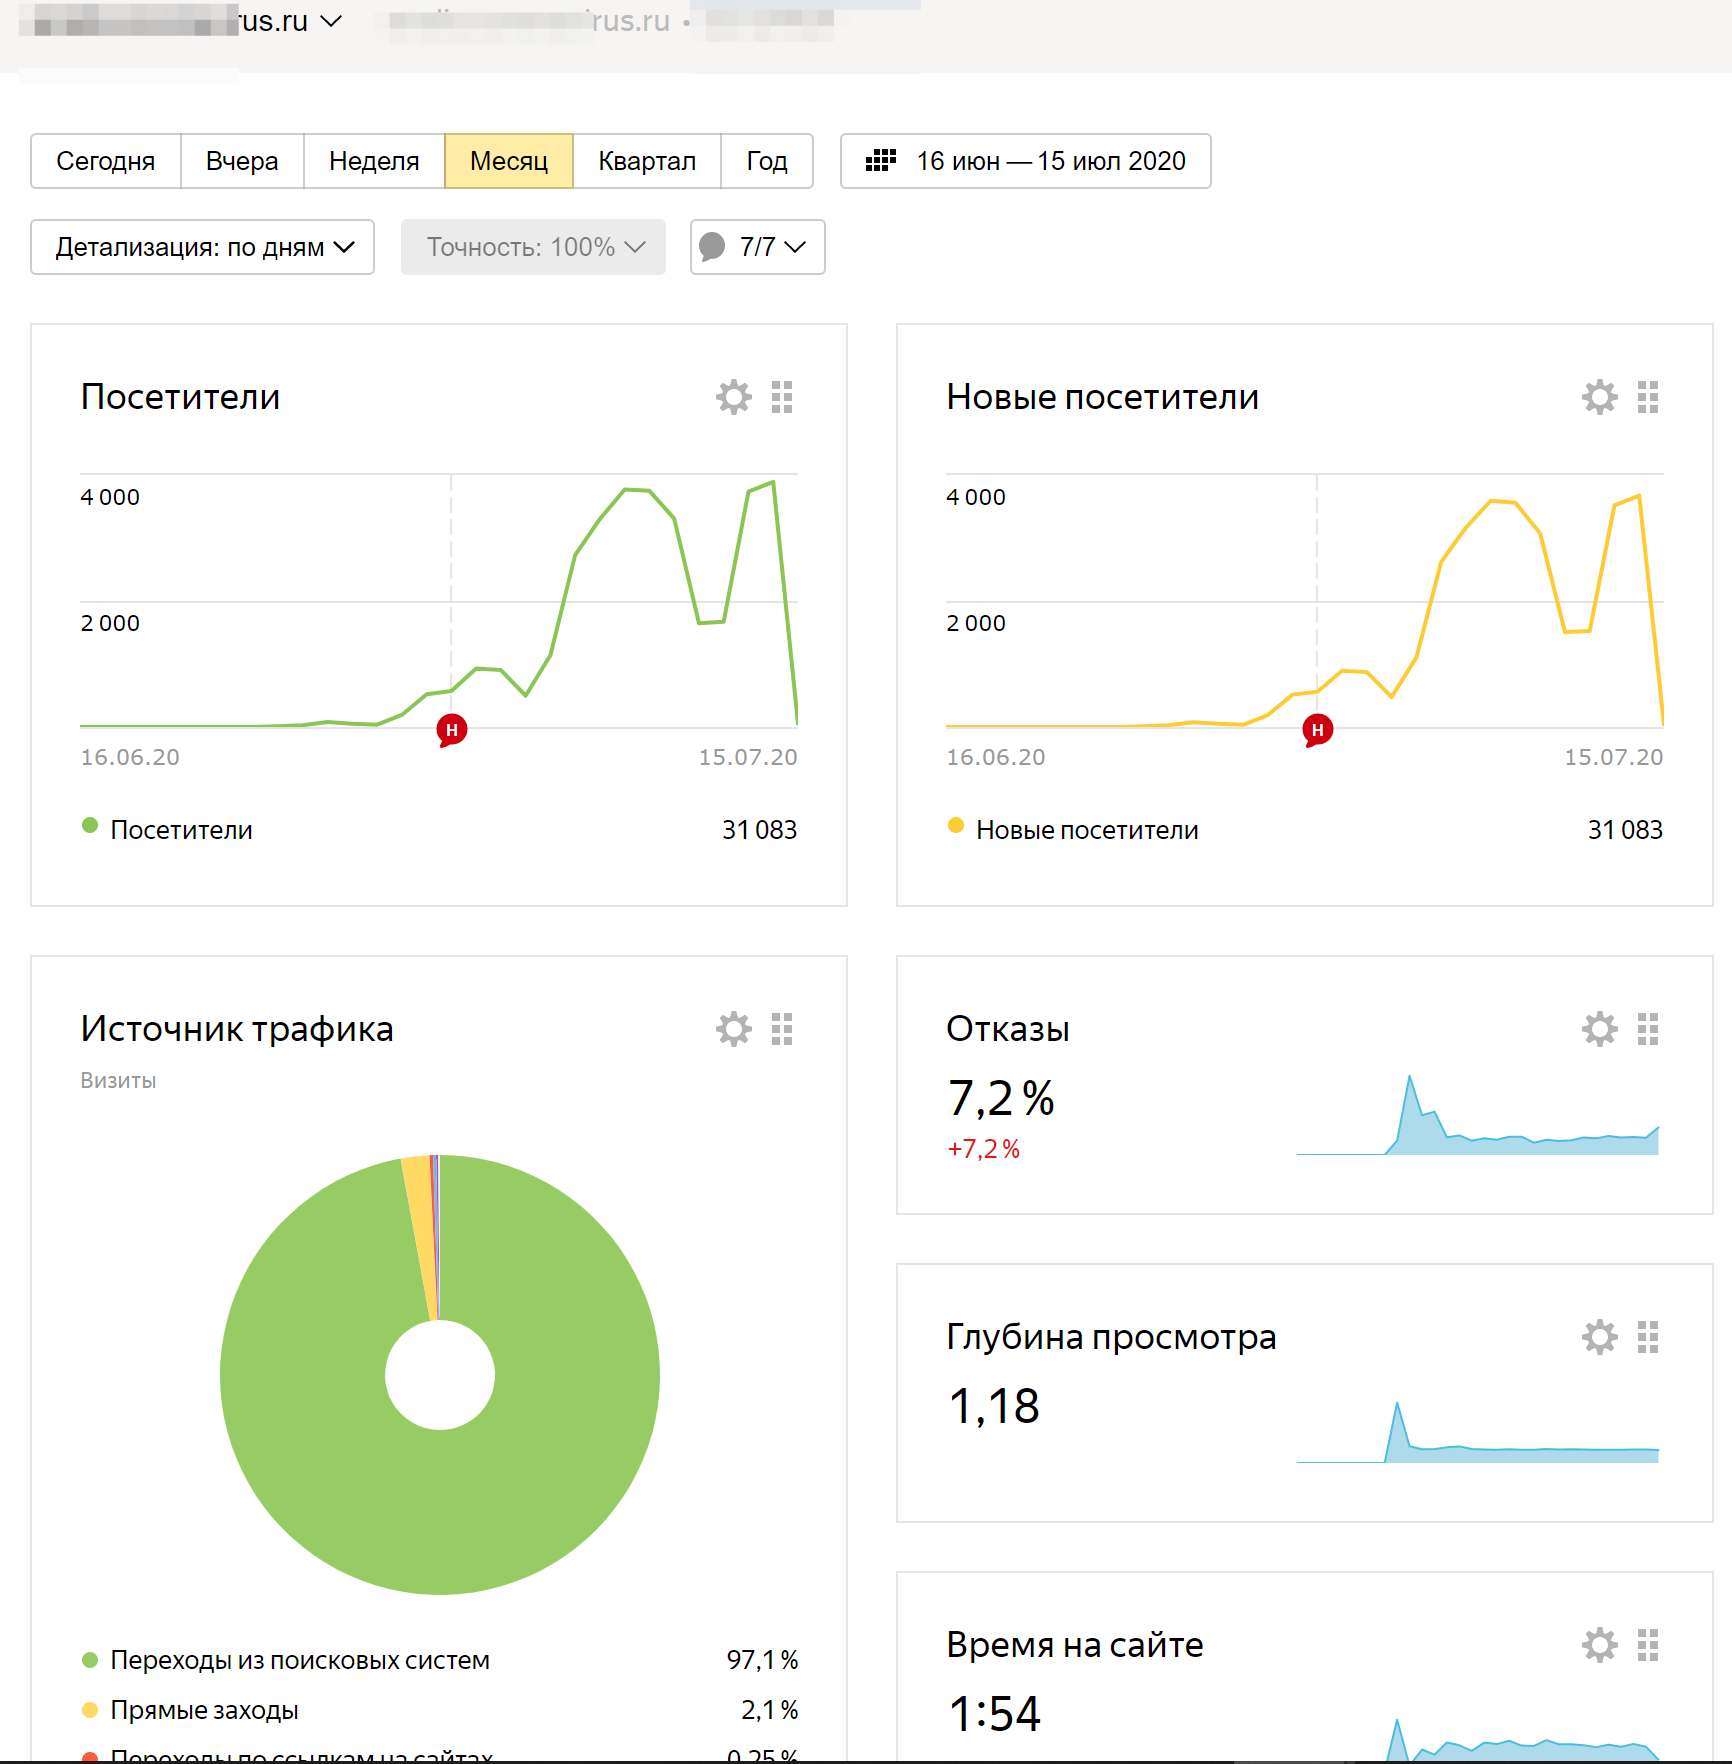Click the Сегодня period button
This screenshot has height=1764, width=1732.
coord(105,161)
